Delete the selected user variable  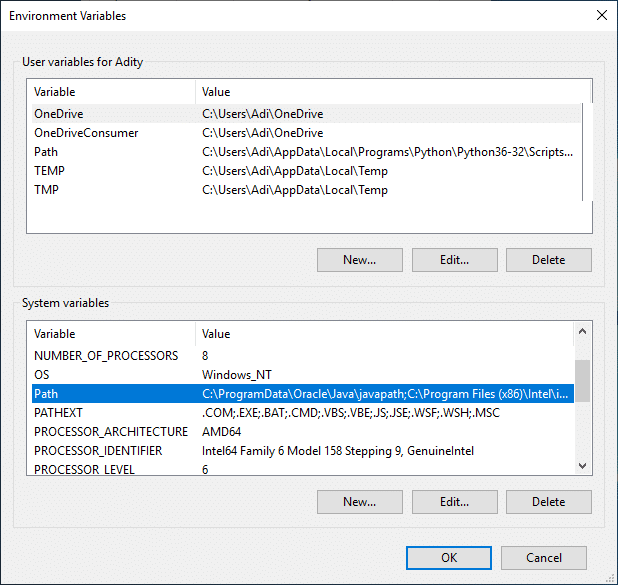click(548, 260)
